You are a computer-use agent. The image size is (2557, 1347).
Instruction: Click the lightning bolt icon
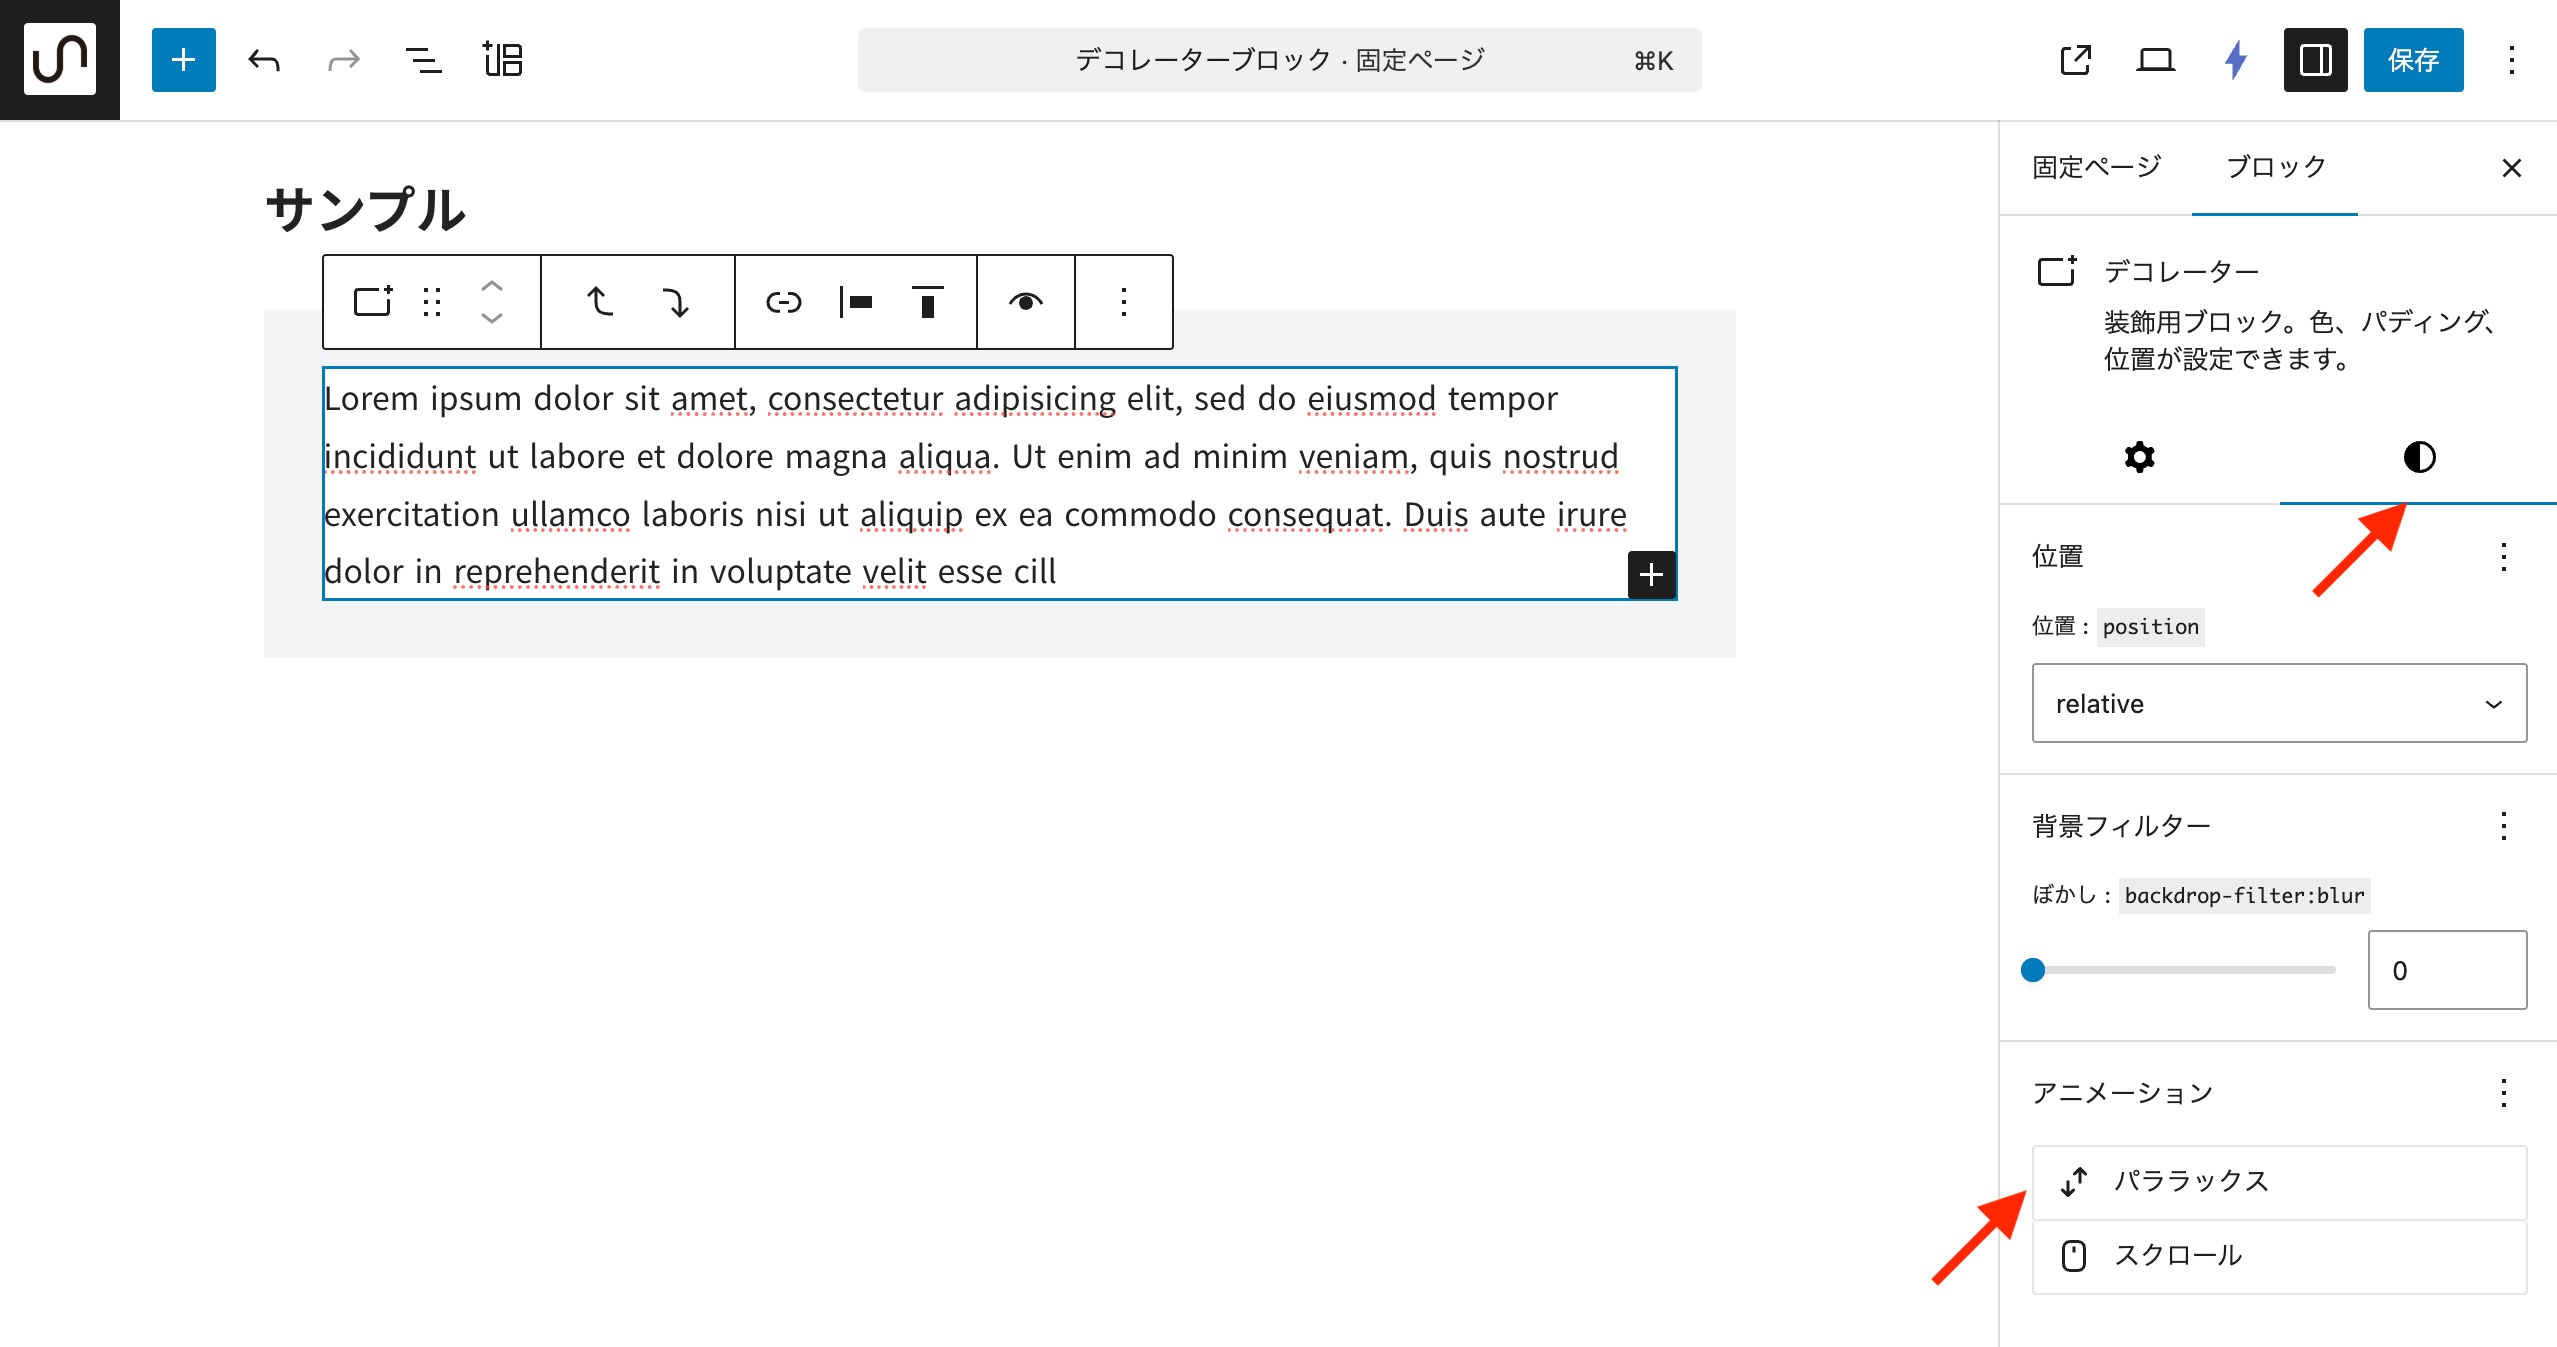click(x=2235, y=60)
